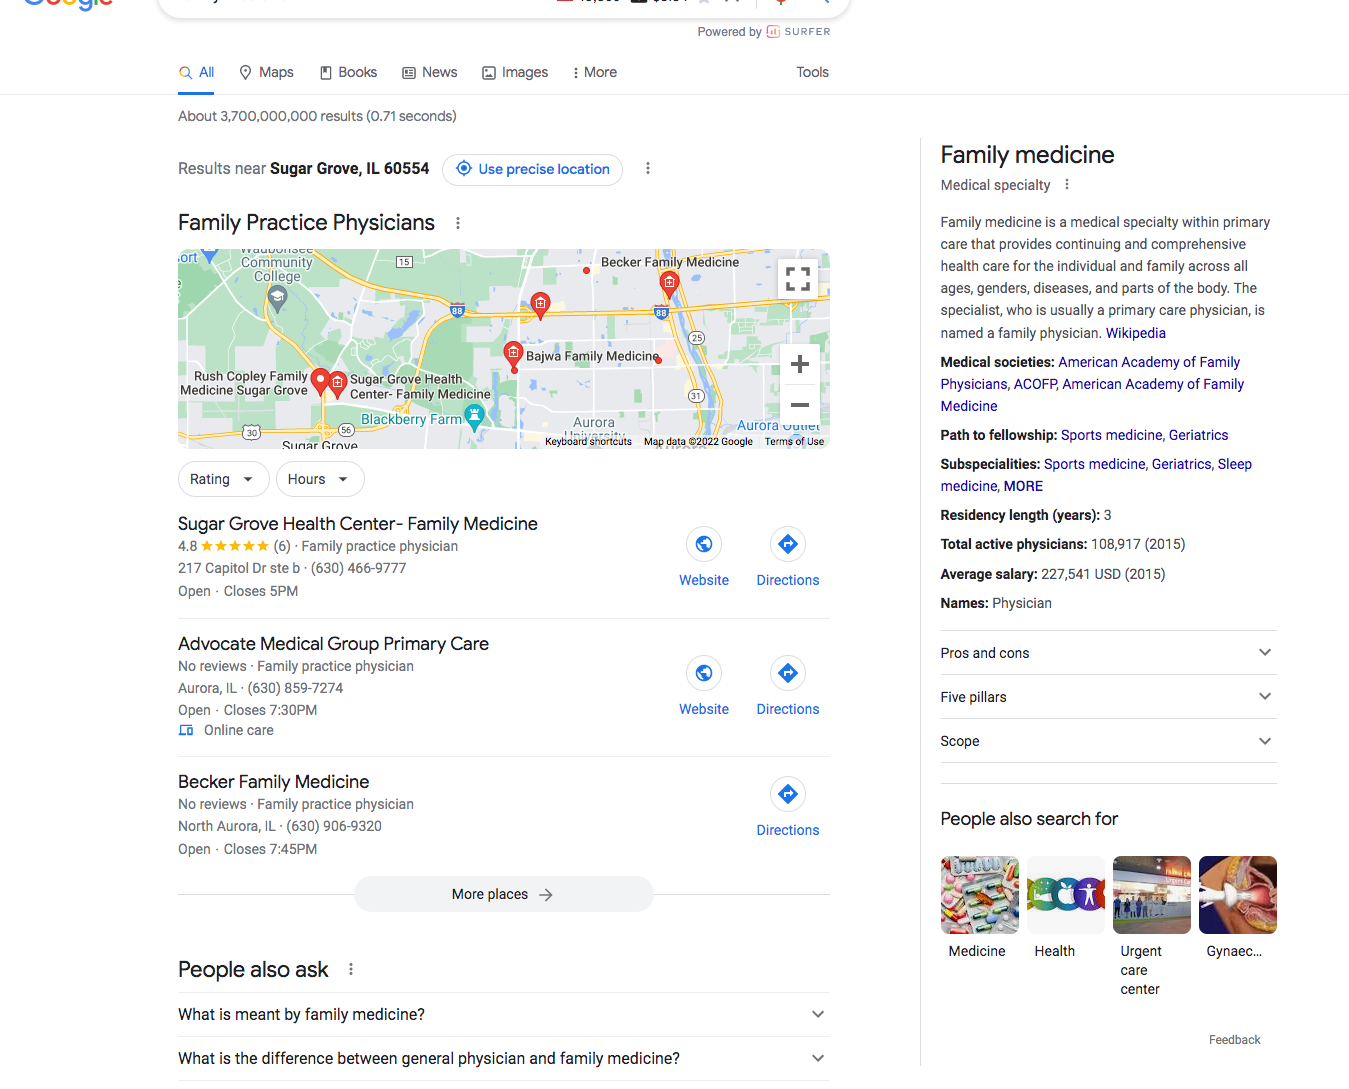1349x1089 pixels.
Task: Switch to Images tab
Action: pyautogui.click(x=515, y=72)
